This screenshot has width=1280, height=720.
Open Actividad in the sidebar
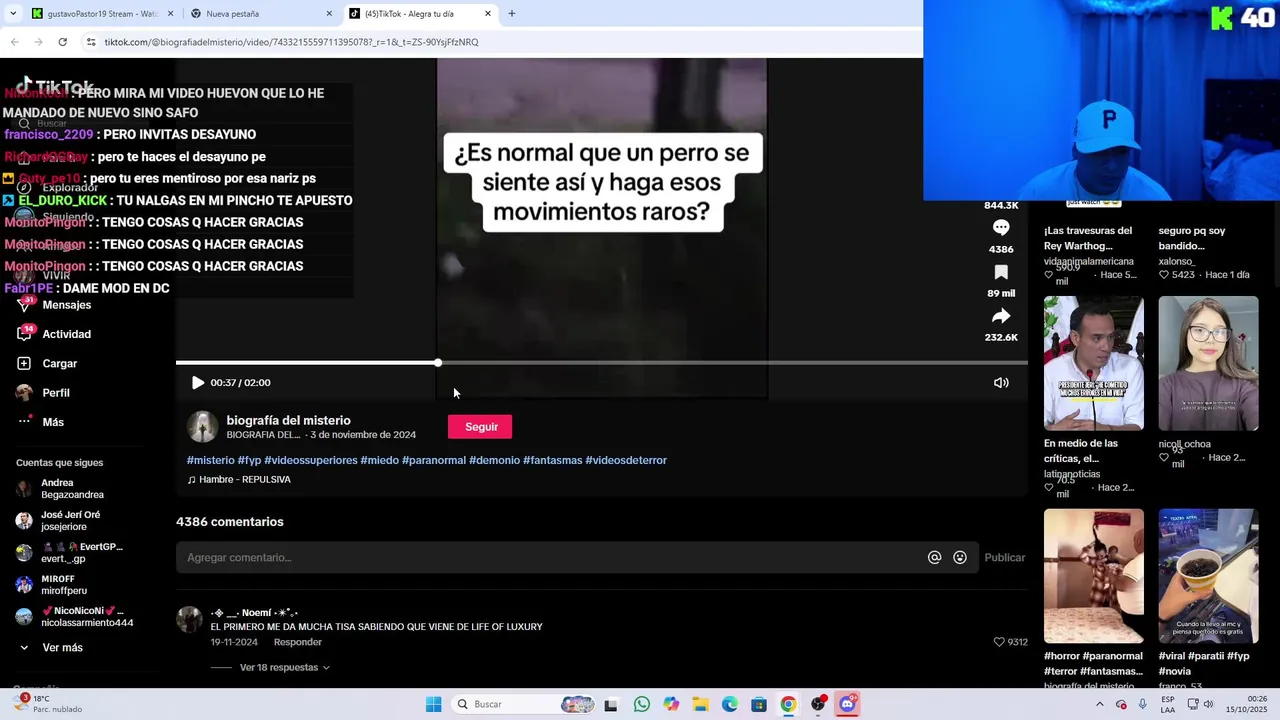pos(66,334)
